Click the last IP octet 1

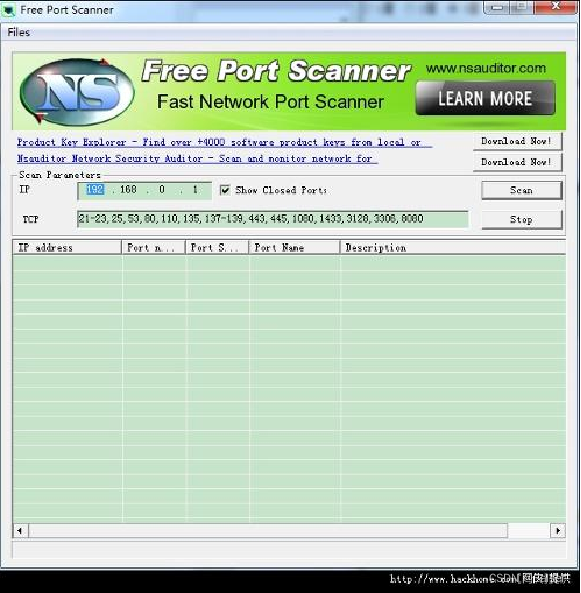[x=195, y=189]
